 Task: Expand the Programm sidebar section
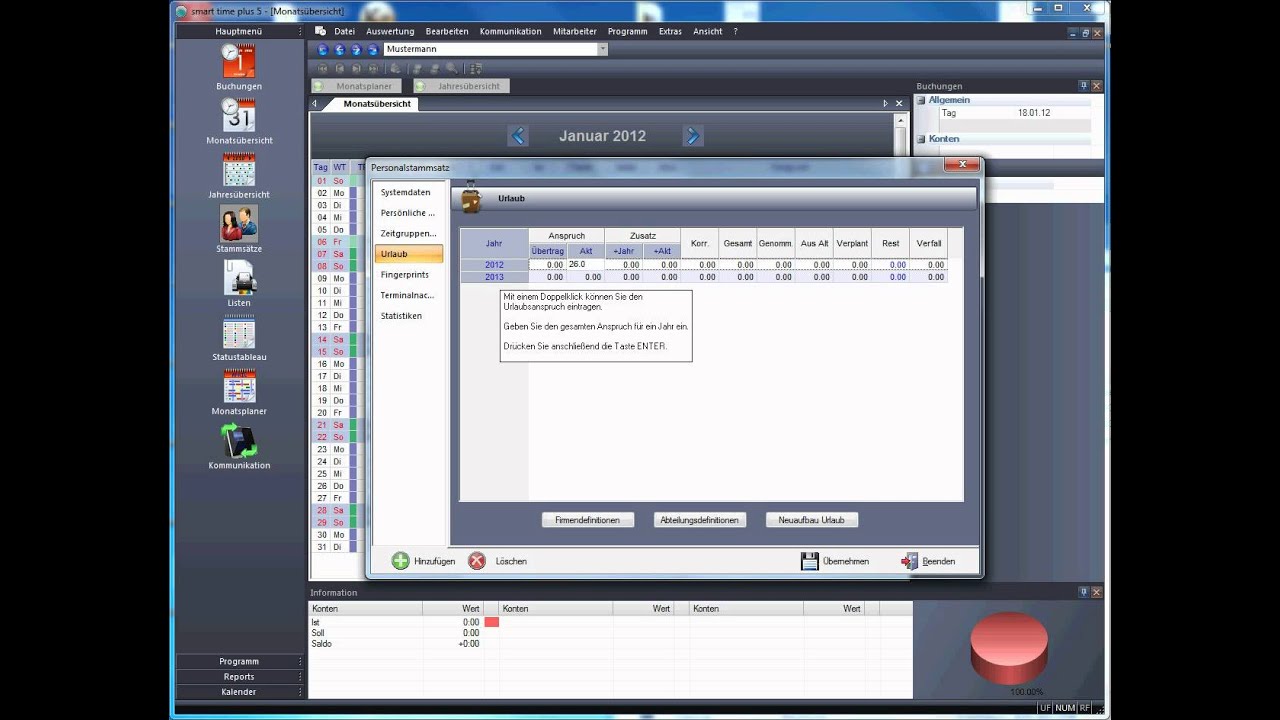coord(239,661)
